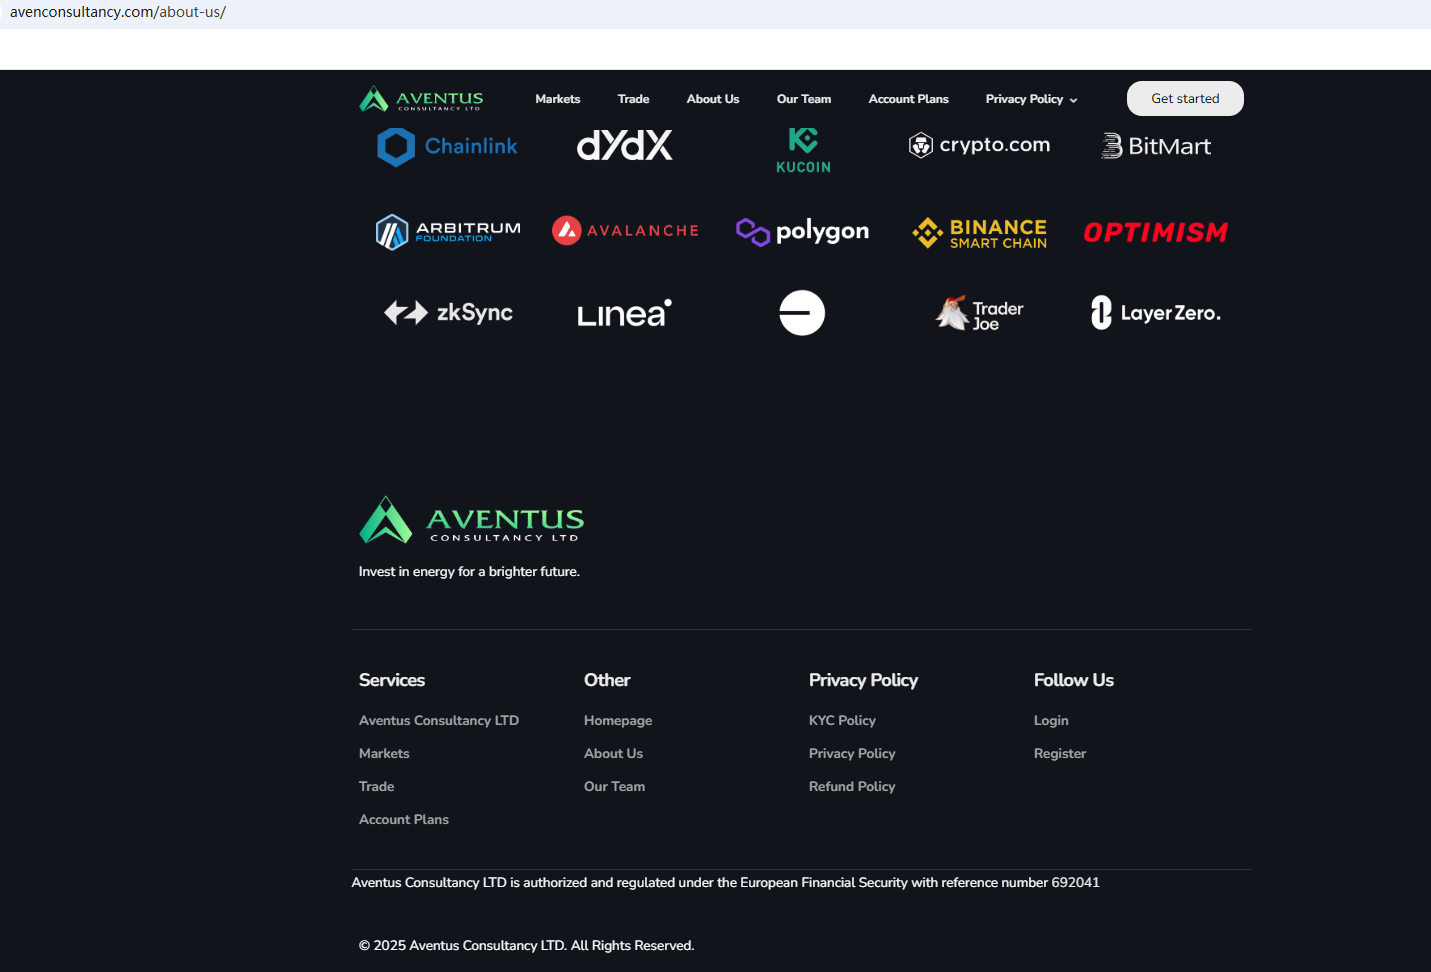Click the Other column heading
1431x972 pixels.
click(607, 680)
